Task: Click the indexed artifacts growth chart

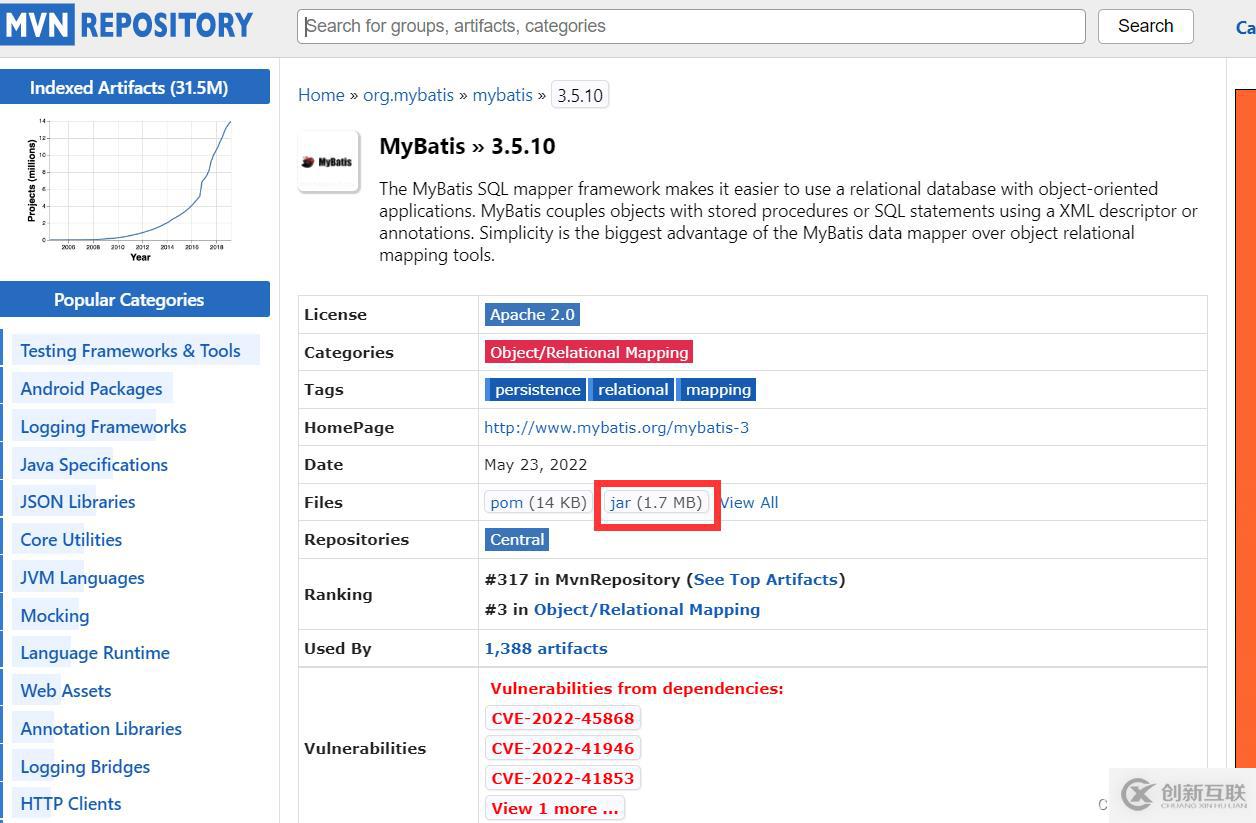Action: tap(134, 188)
